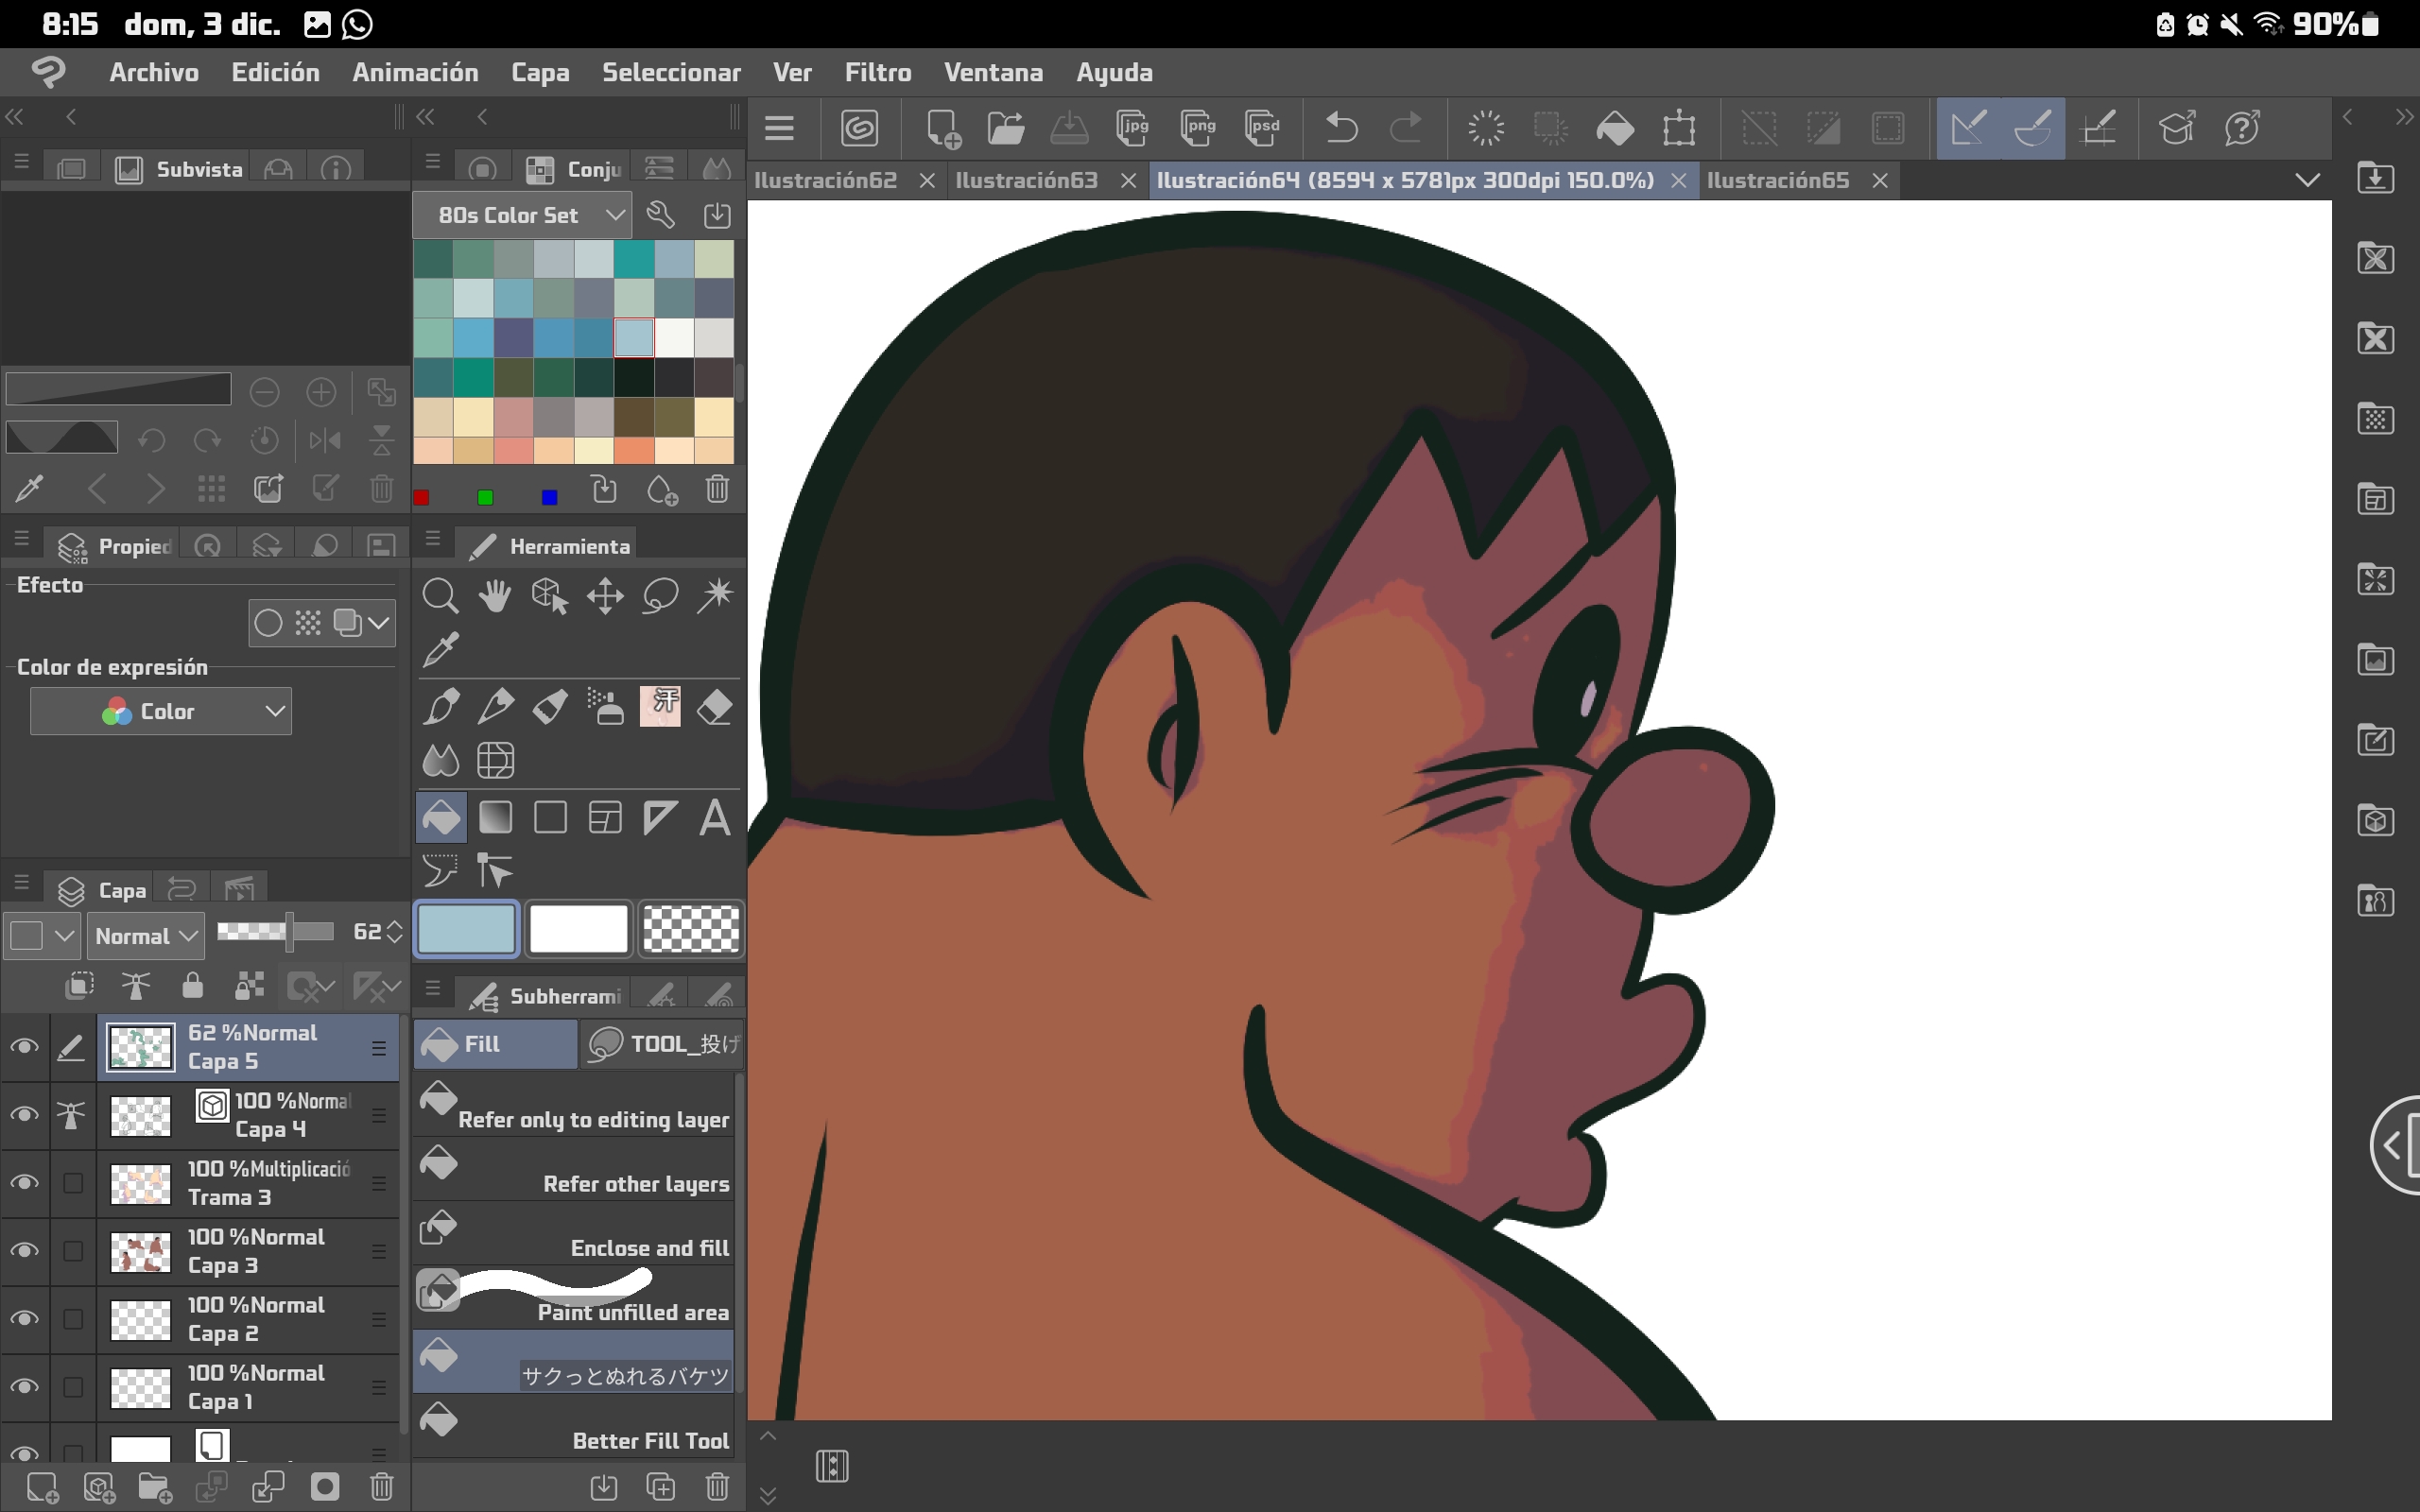Select the Auto select magic wand tool
Image resolution: width=2420 pixels, height=1512 pixels.
tap(714, 596)
